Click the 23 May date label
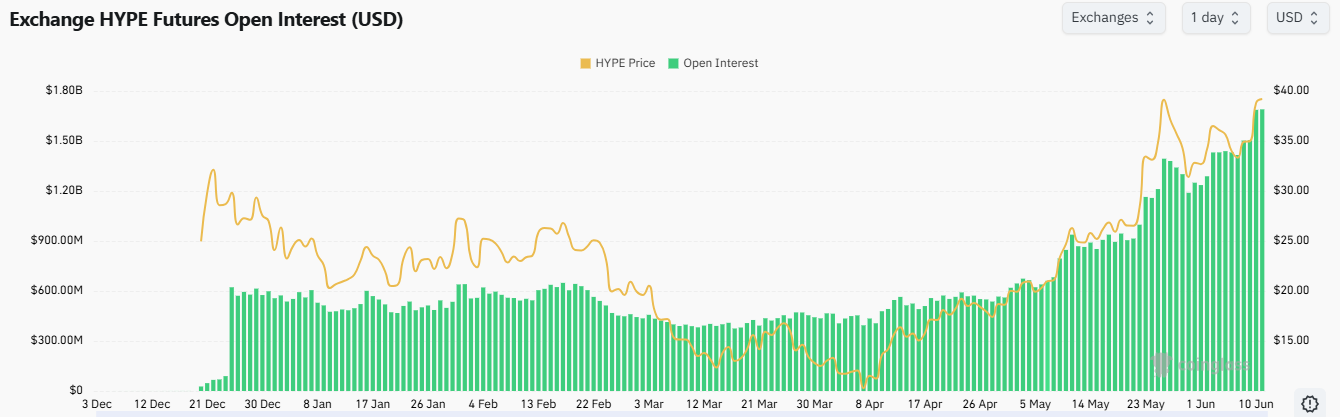Viewport: 1340px width, 417px height. 1144,404
